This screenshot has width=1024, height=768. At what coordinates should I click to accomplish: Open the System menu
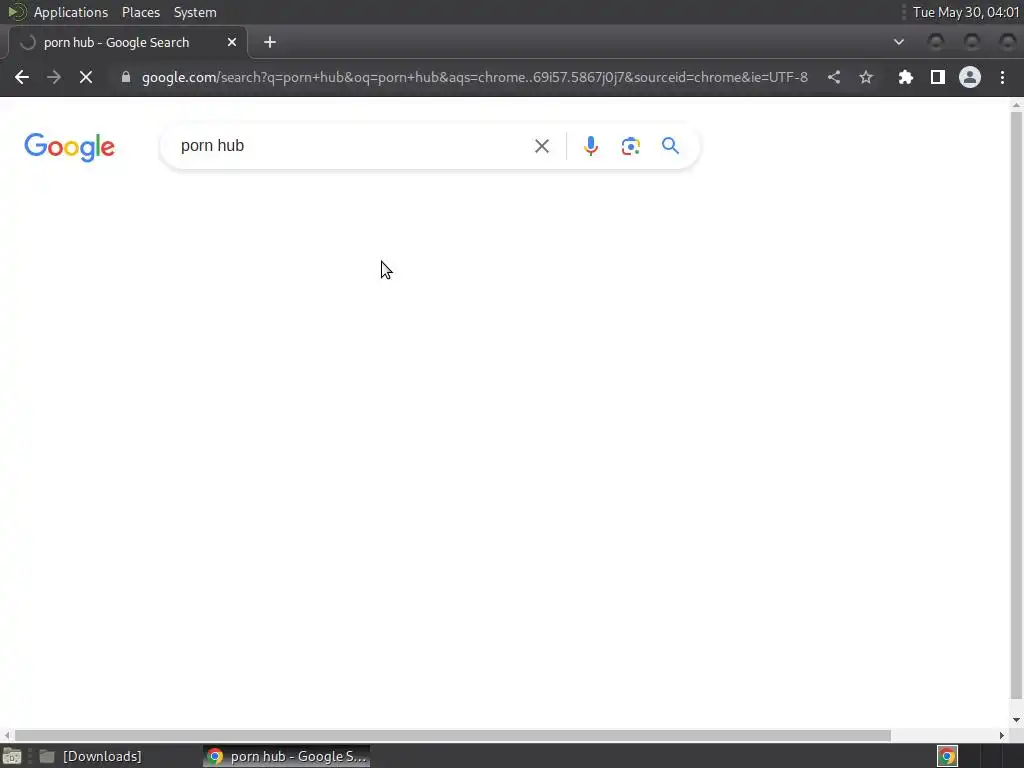195,12
